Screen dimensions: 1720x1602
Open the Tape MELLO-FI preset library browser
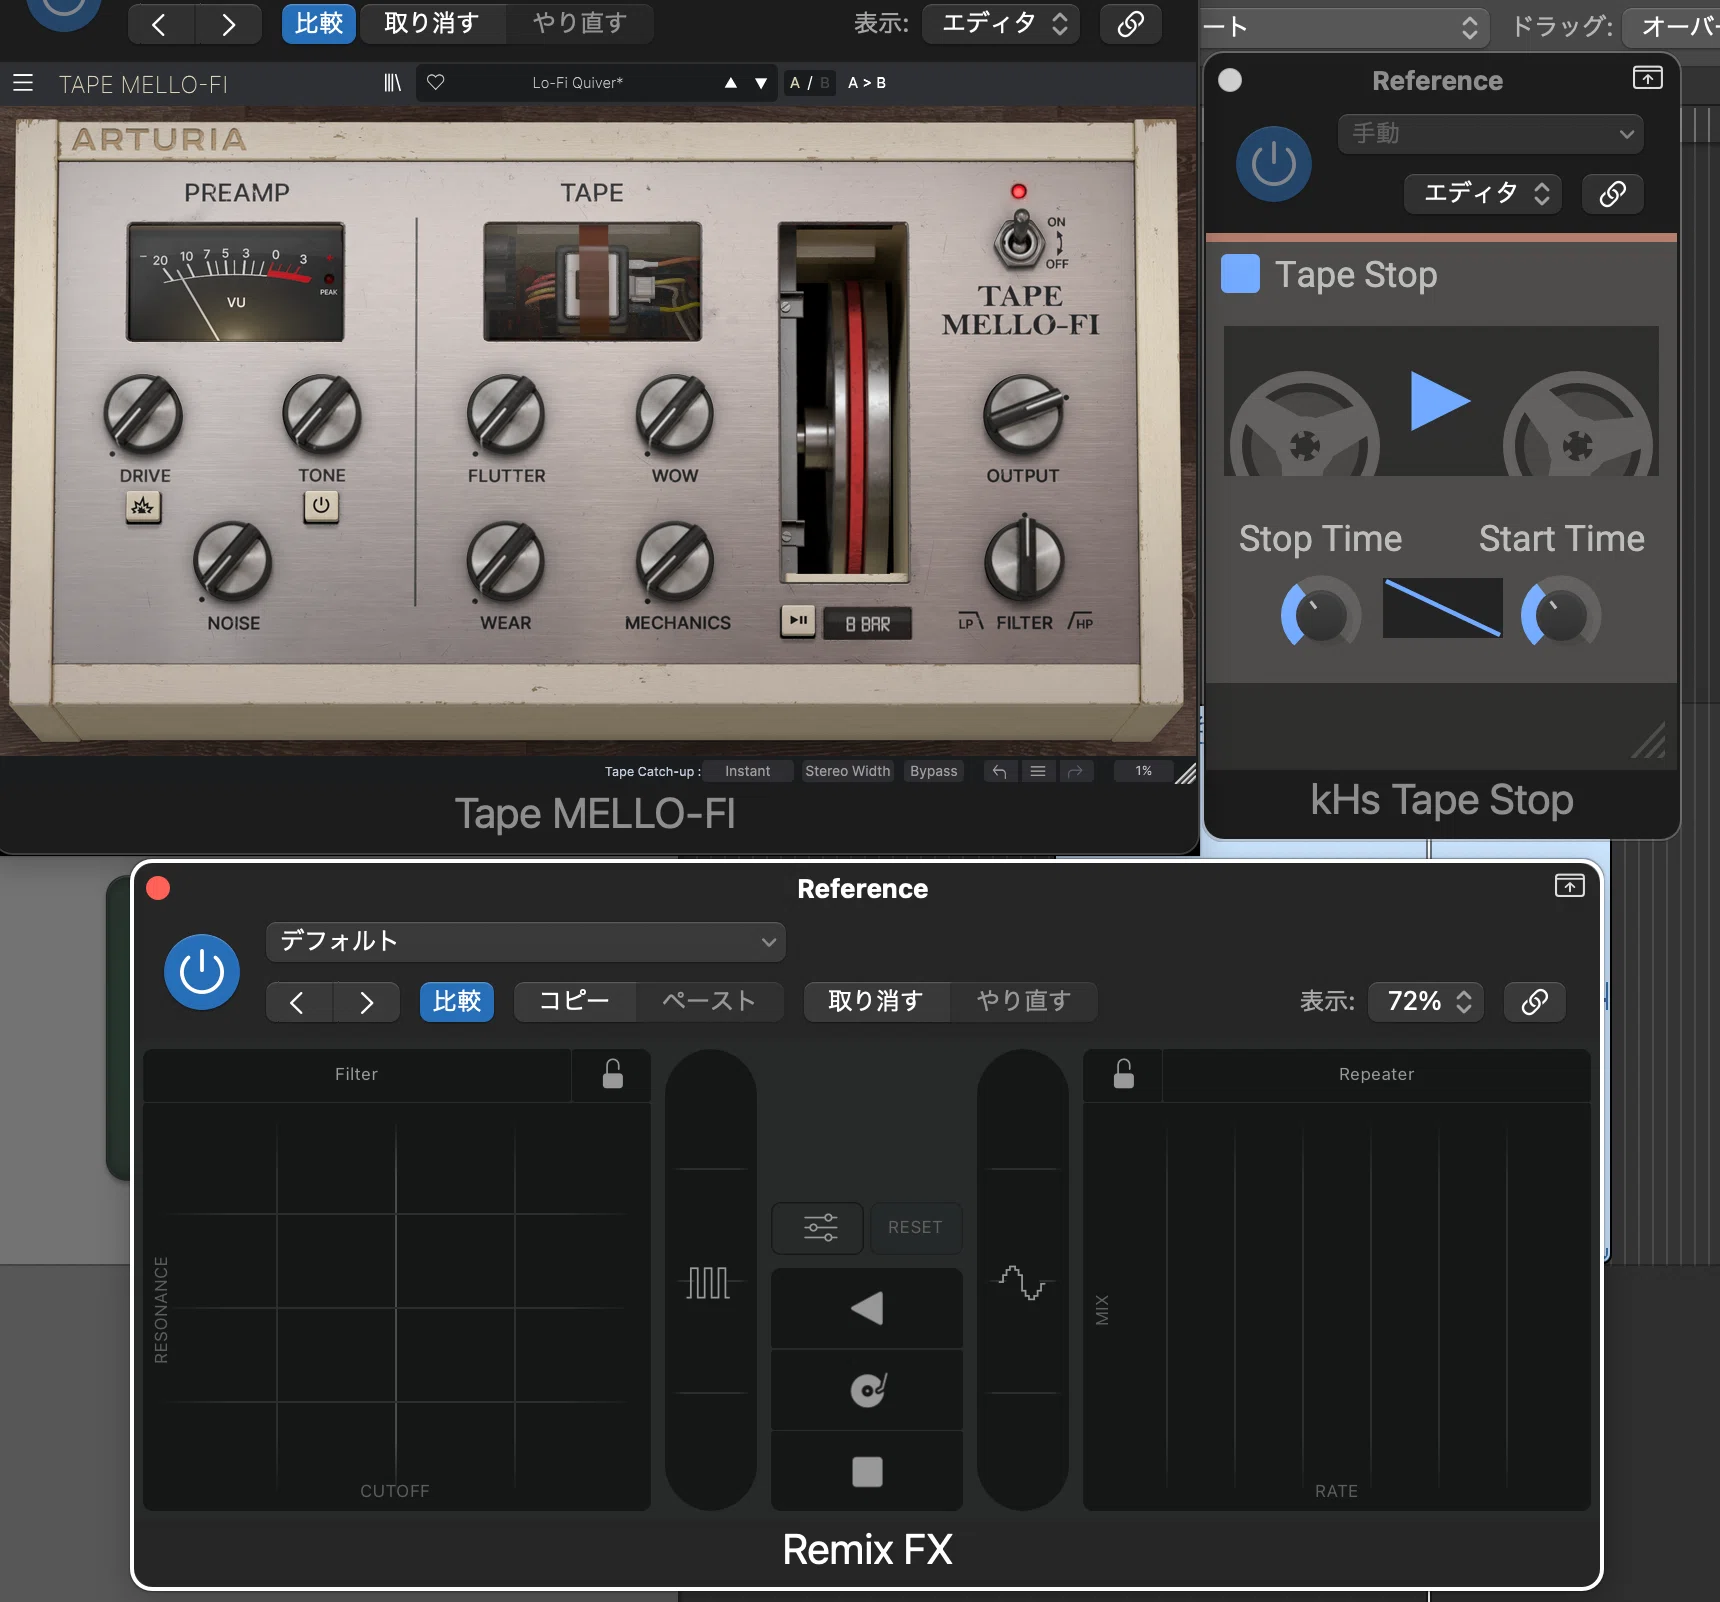(x=392, y=83)
